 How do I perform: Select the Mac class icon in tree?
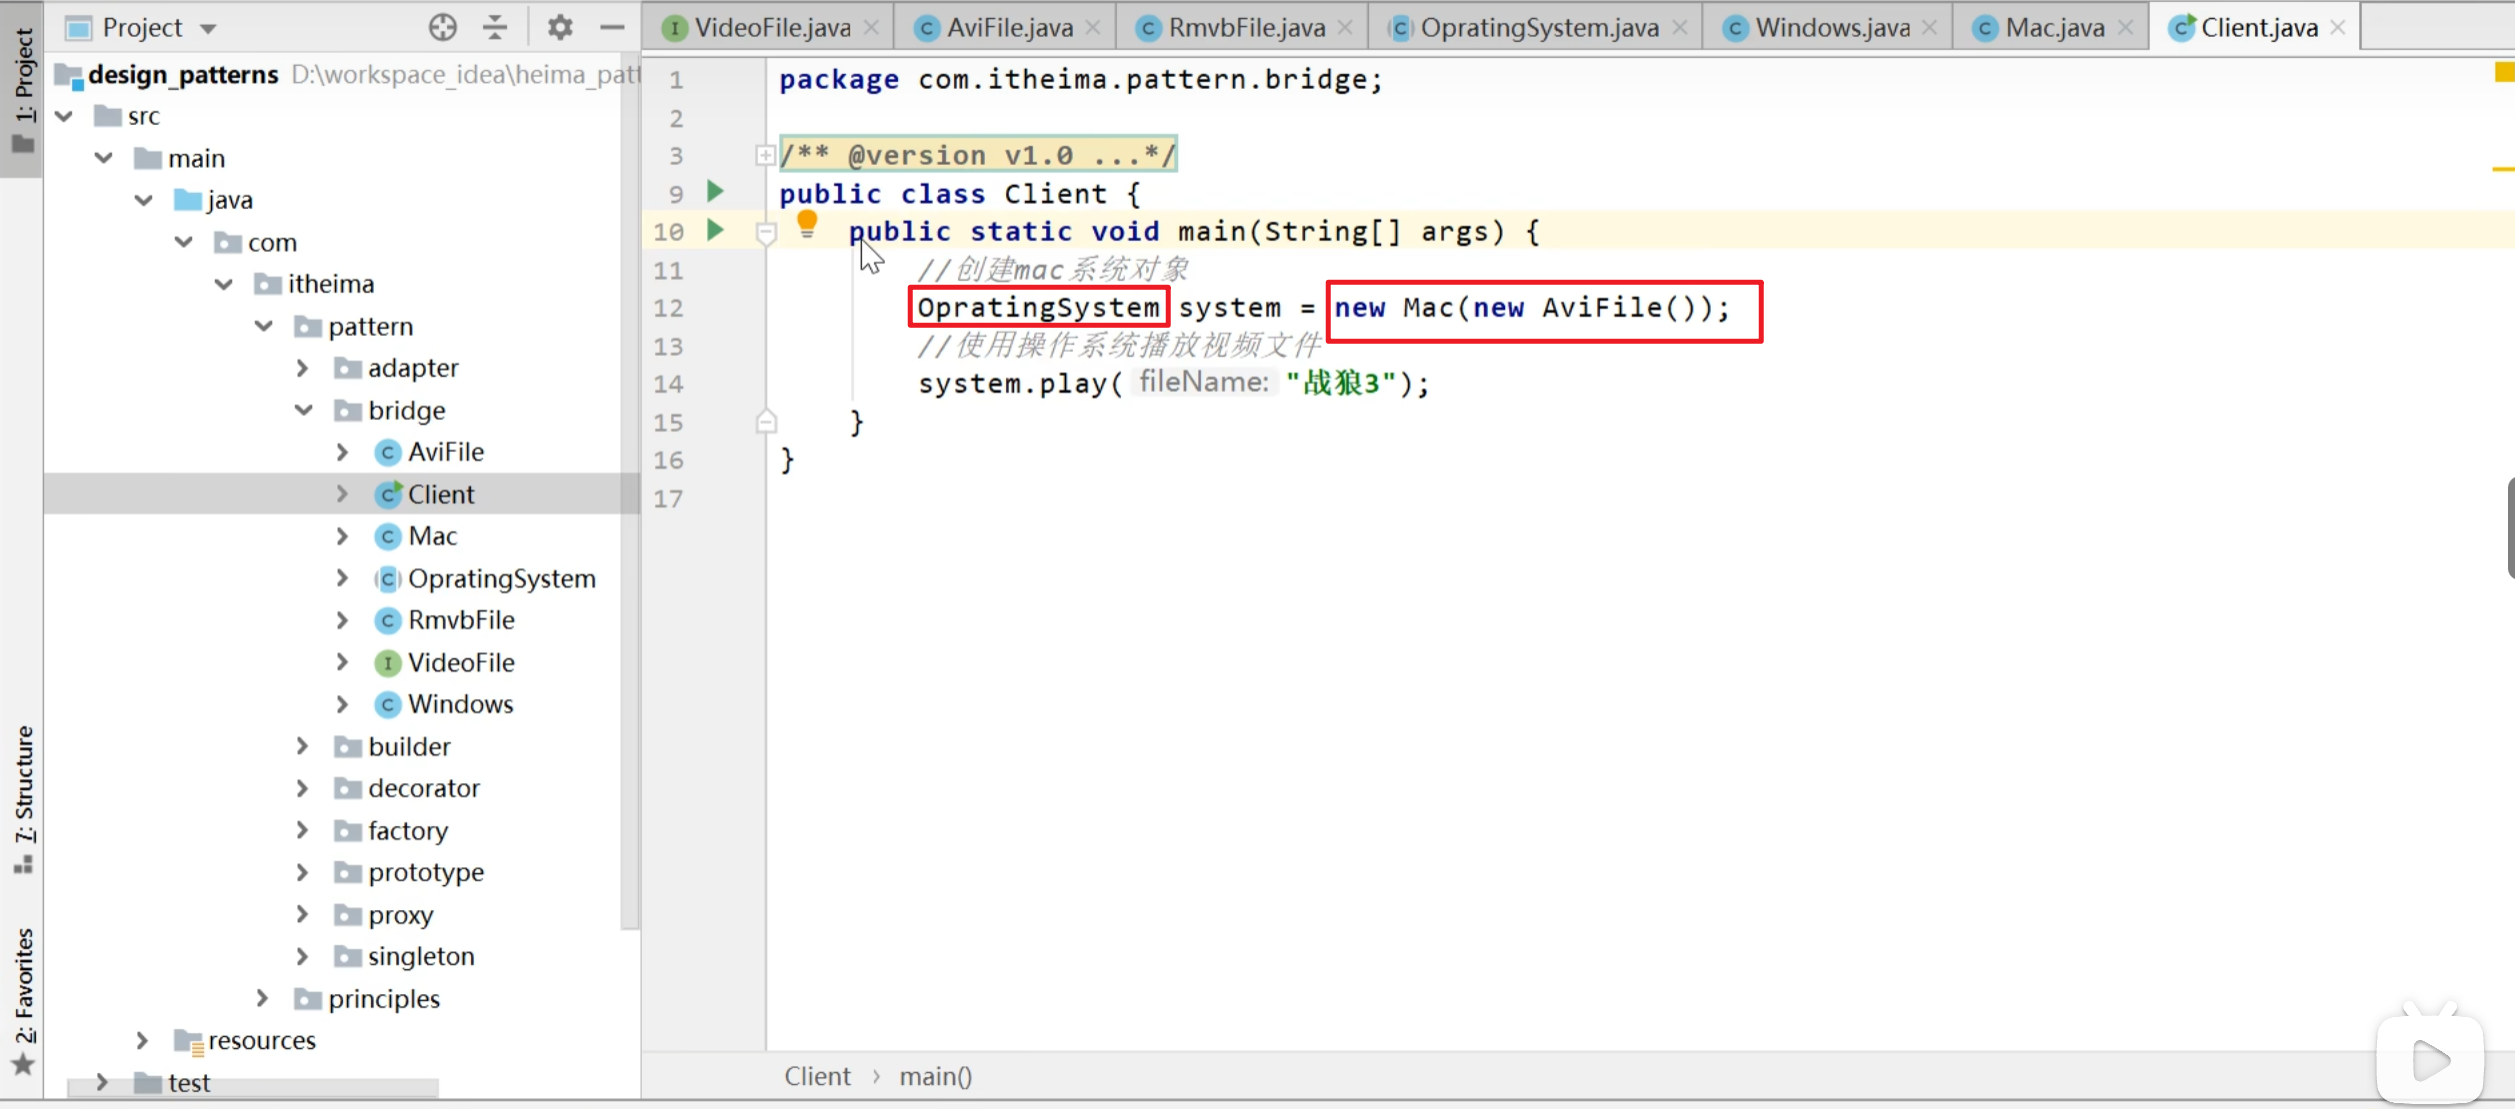(388, 537)
